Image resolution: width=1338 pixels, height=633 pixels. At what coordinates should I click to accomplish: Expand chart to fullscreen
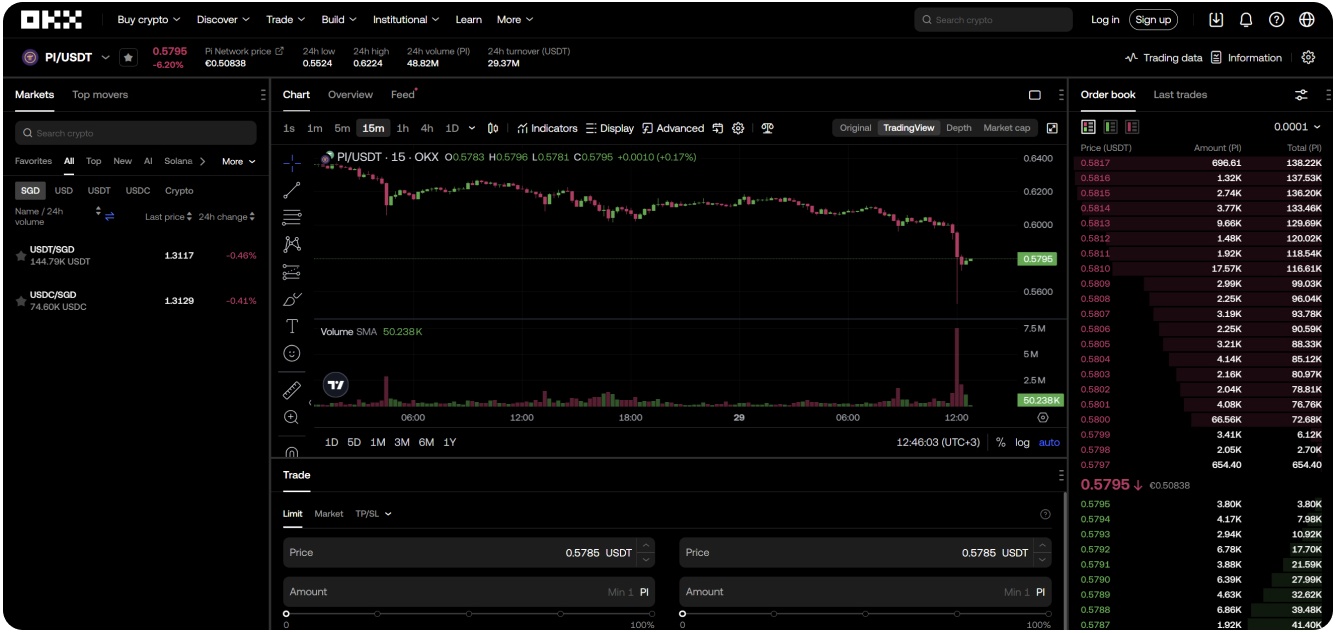click(1052, 128)
